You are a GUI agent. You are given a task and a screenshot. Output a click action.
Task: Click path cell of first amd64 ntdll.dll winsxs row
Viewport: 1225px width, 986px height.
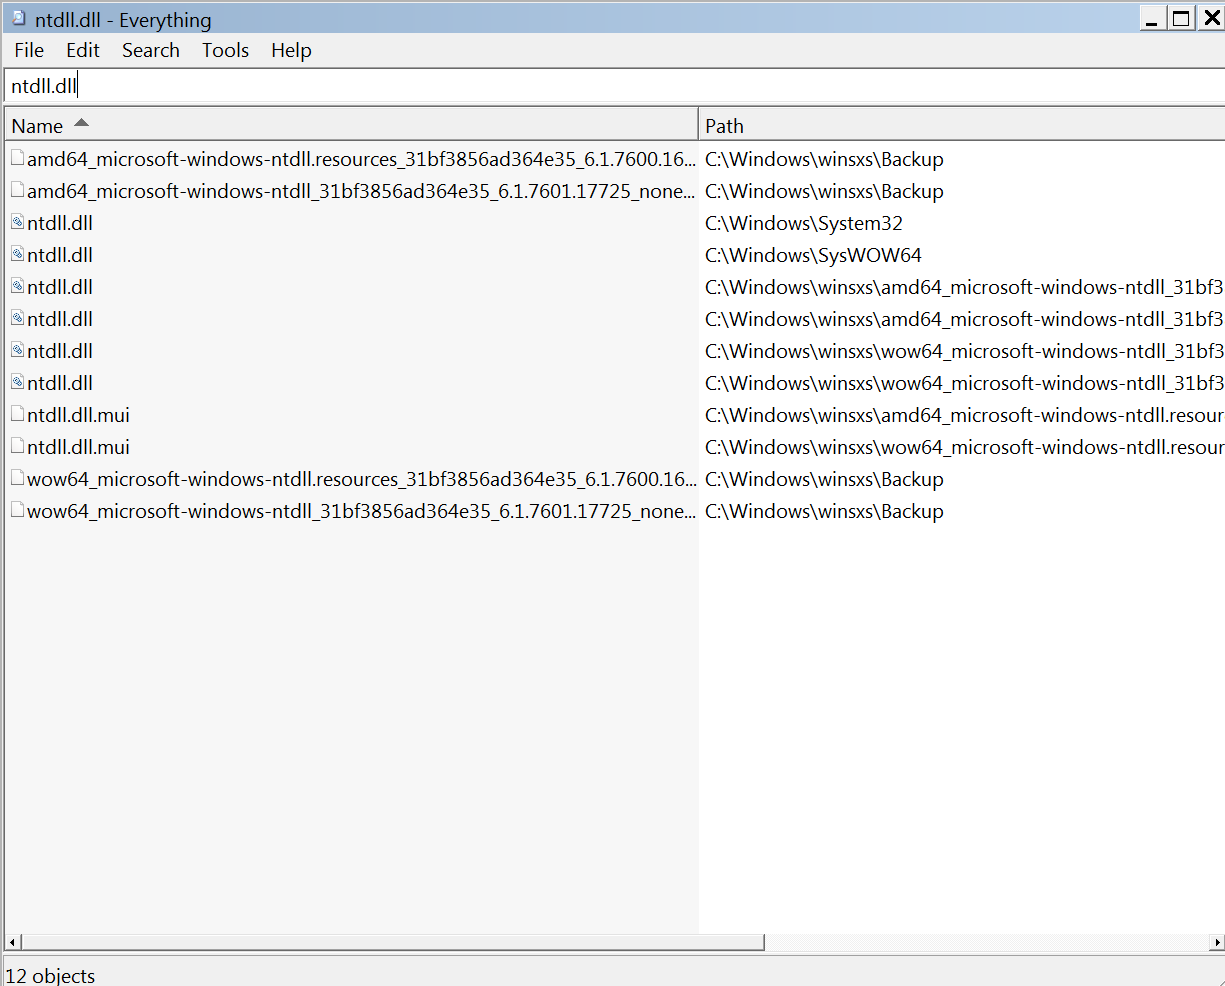[x=964, y=287]
